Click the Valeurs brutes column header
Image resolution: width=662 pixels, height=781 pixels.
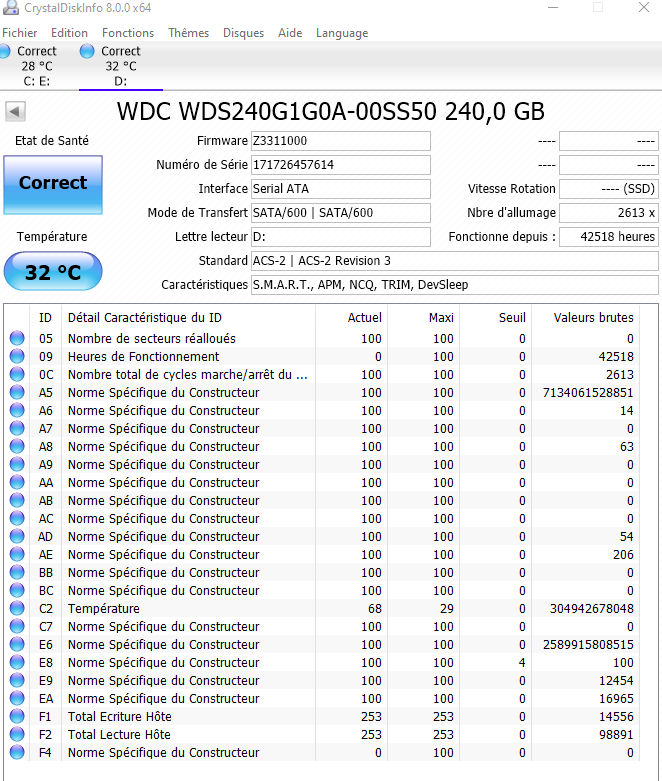tap(593, 317)
